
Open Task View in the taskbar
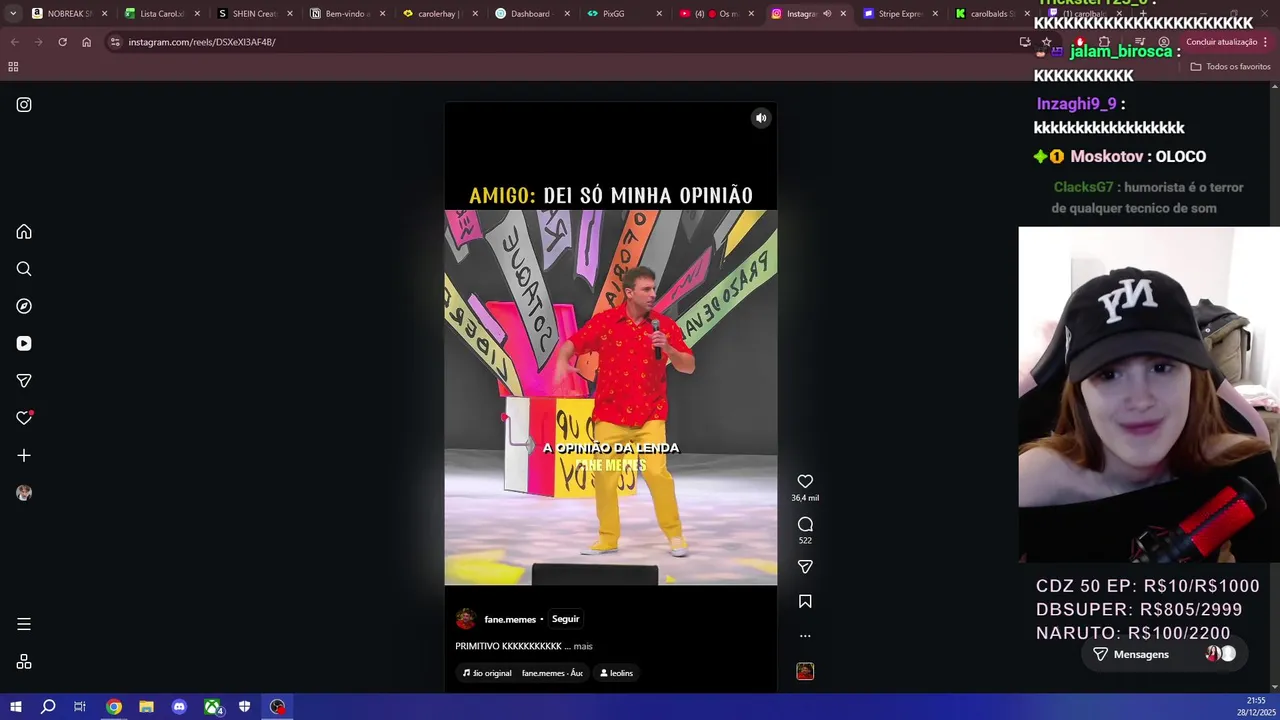tap(80, 707)
